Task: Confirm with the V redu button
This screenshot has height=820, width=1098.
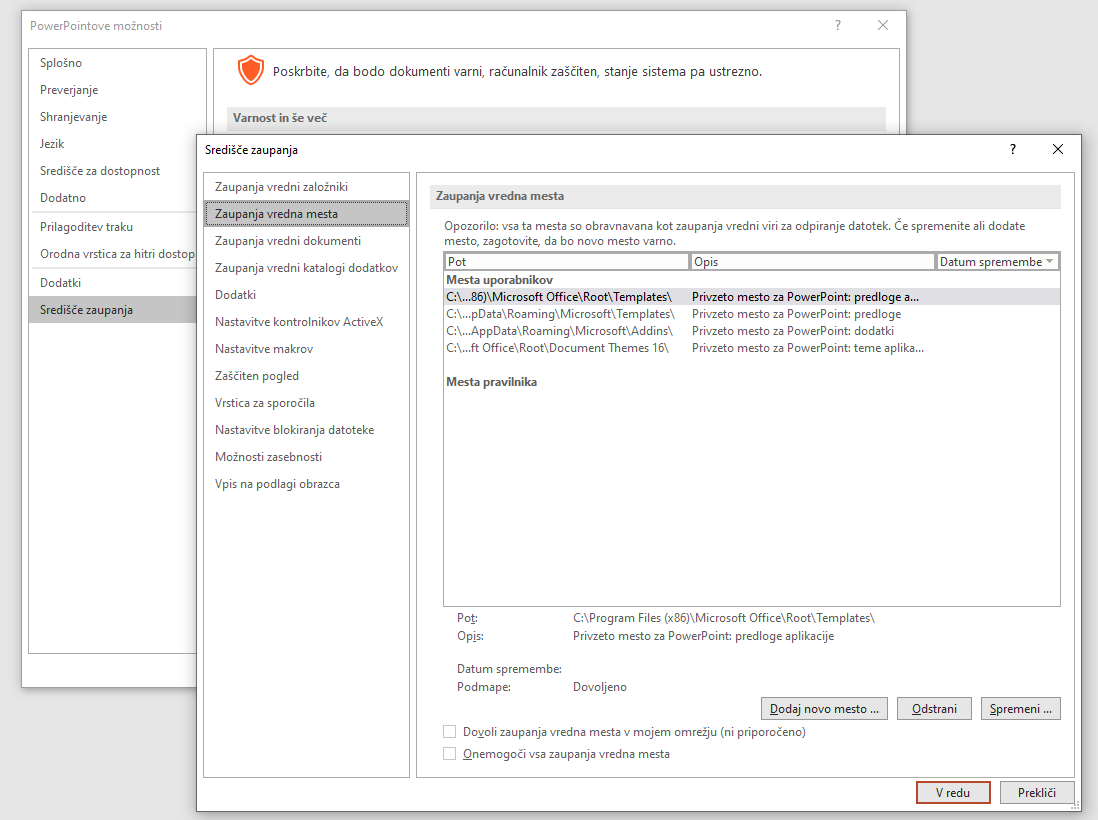Action: pos(952,793)
